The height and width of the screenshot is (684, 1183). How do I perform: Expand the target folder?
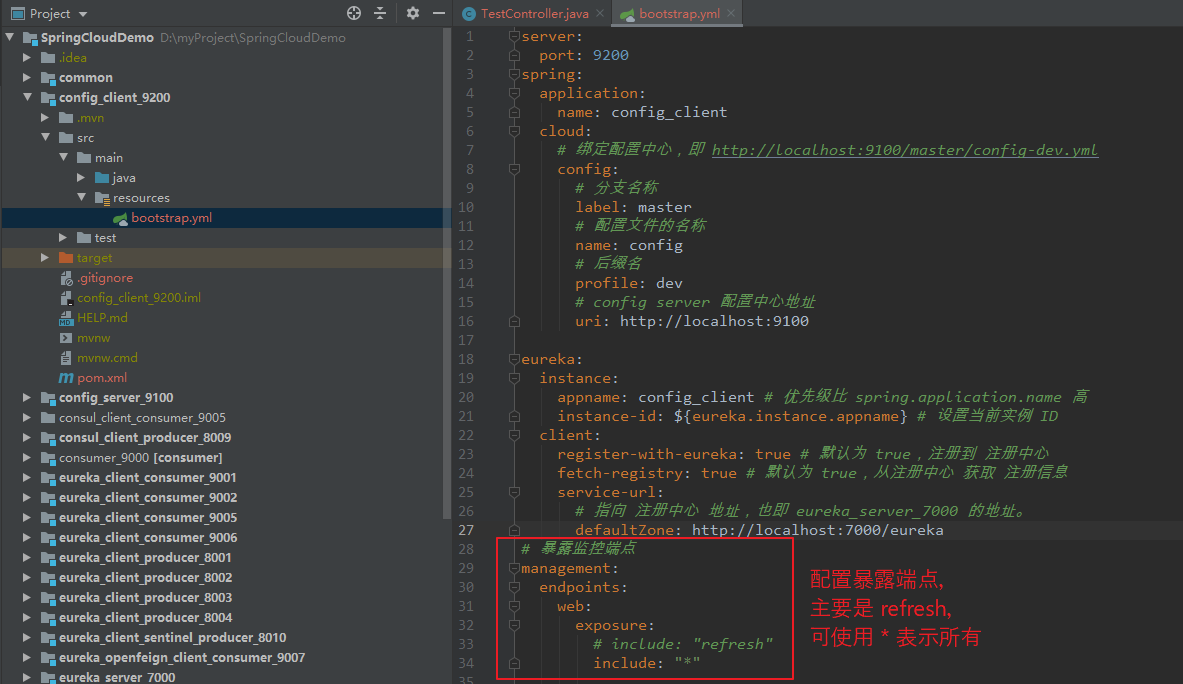[x=46, y=257]
